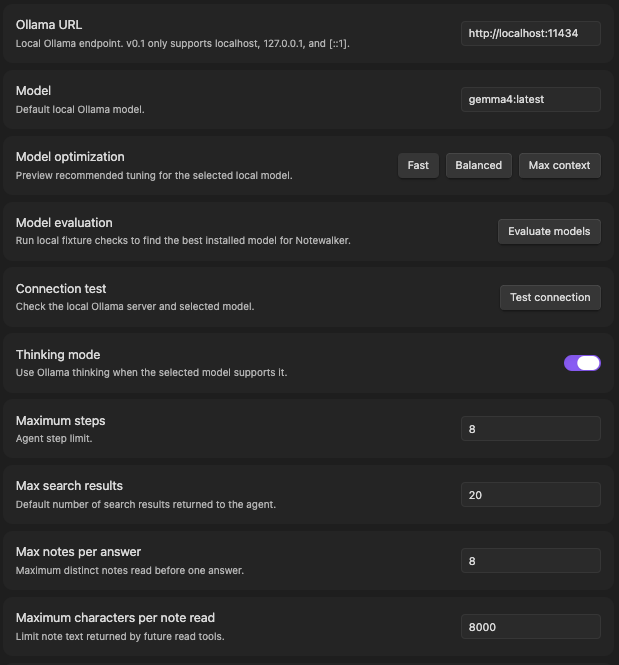Click the Model field showing gemma4:latest

click(x=531, y=99)
